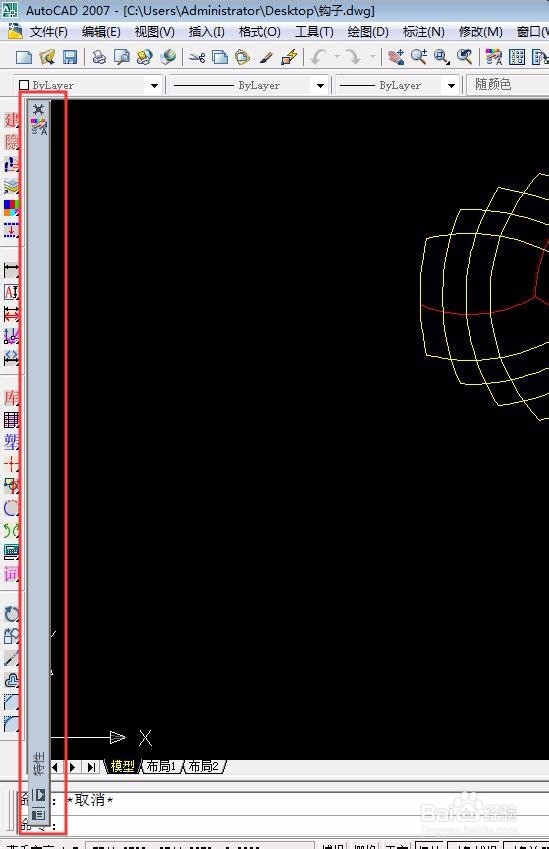
Task: Open the 视图(V) menu
Action: click(x=155, y=32)
